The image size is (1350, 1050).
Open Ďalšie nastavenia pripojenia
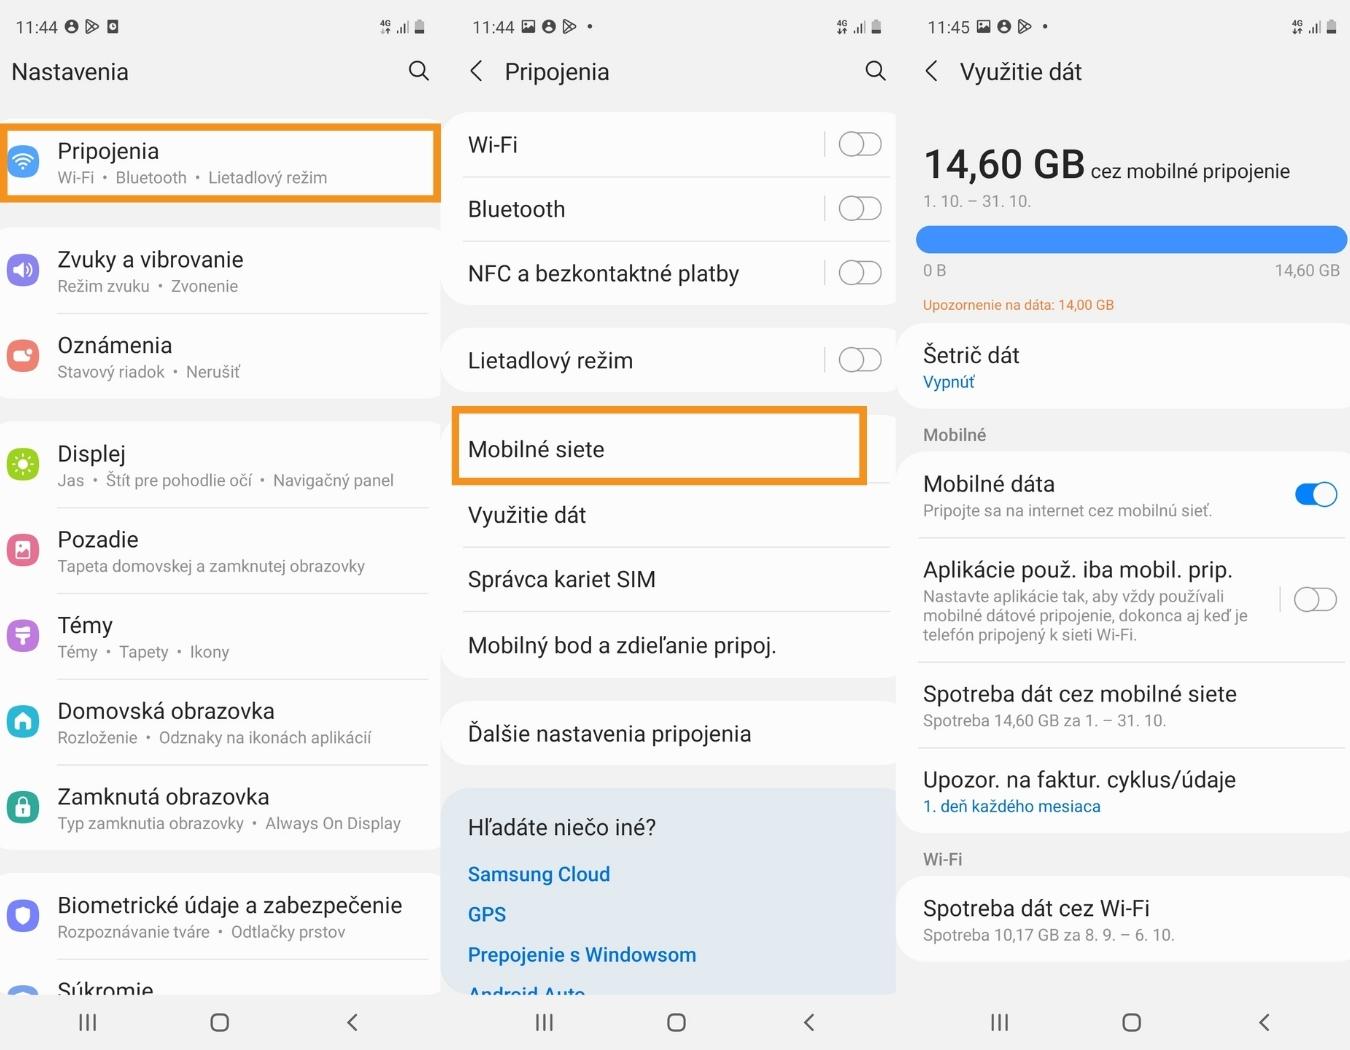[668, 733]
